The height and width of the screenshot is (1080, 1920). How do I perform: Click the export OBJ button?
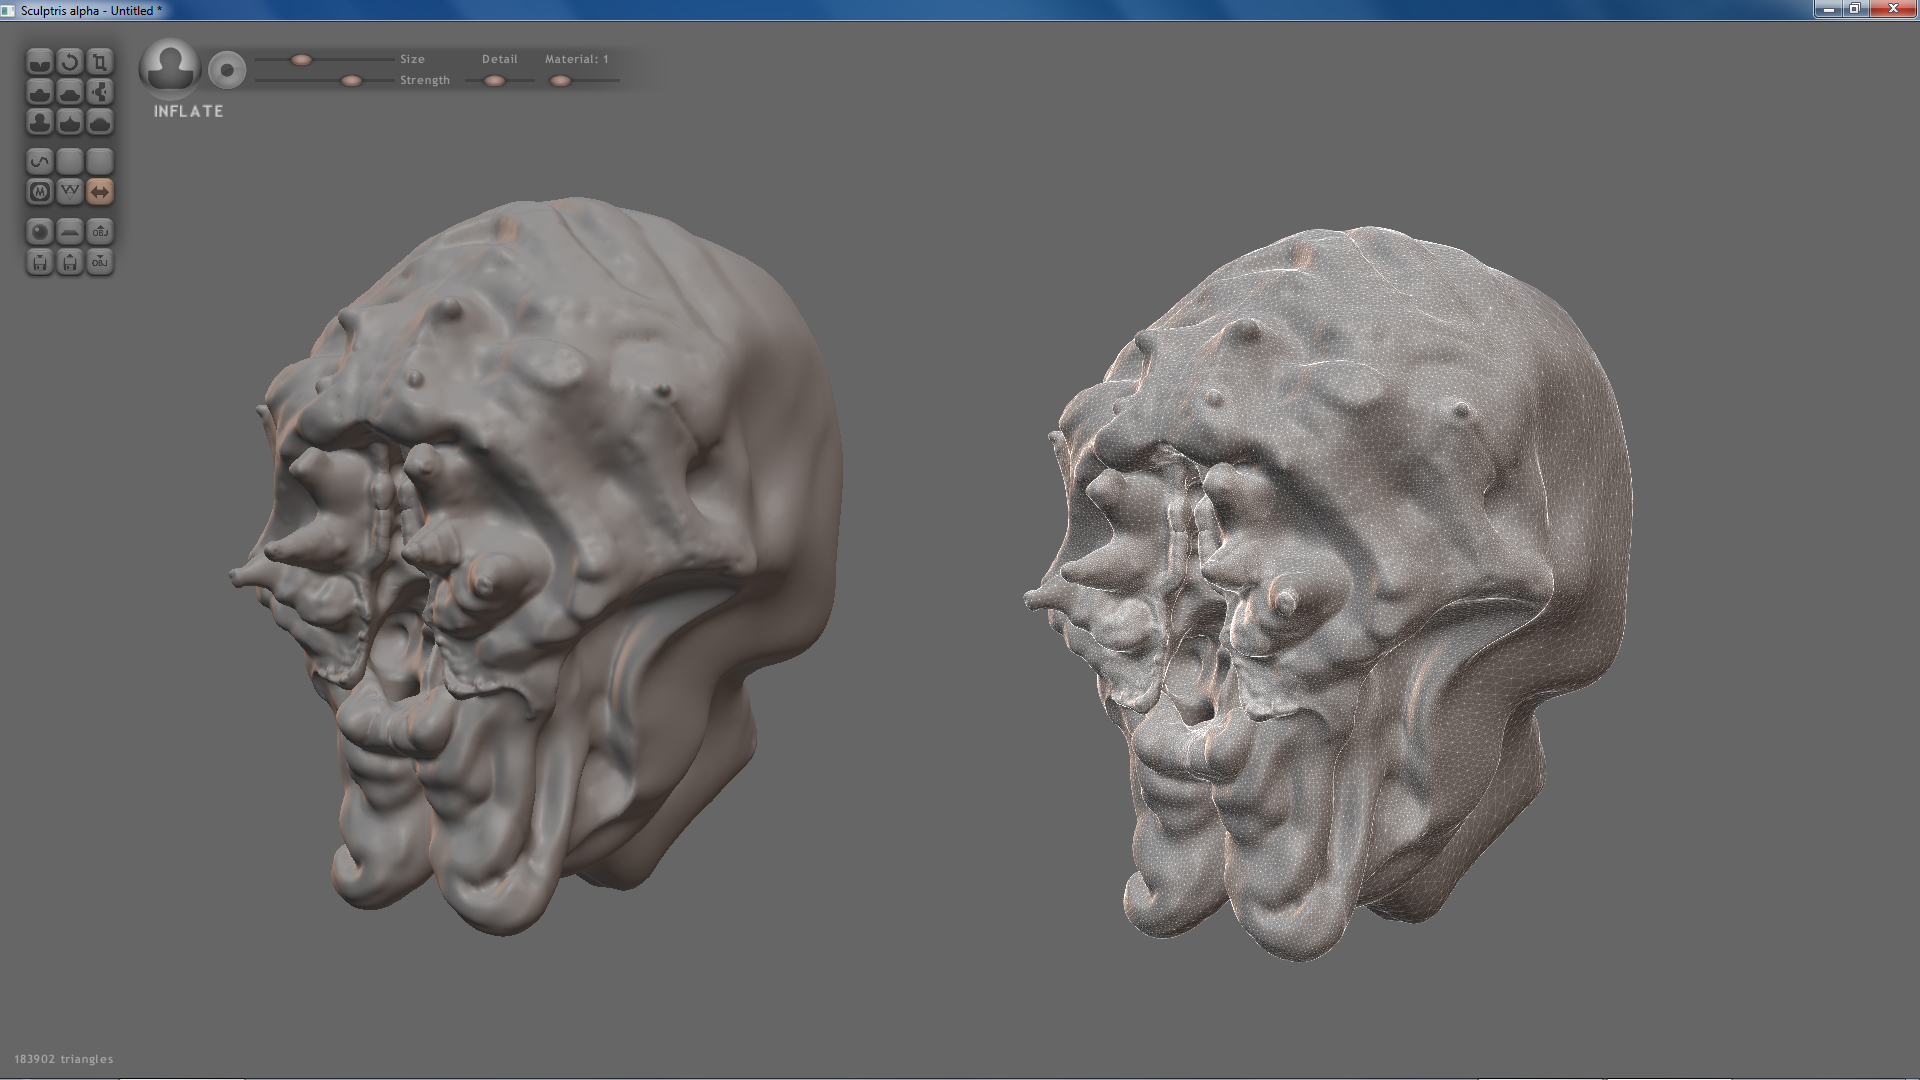coord(100,262)
